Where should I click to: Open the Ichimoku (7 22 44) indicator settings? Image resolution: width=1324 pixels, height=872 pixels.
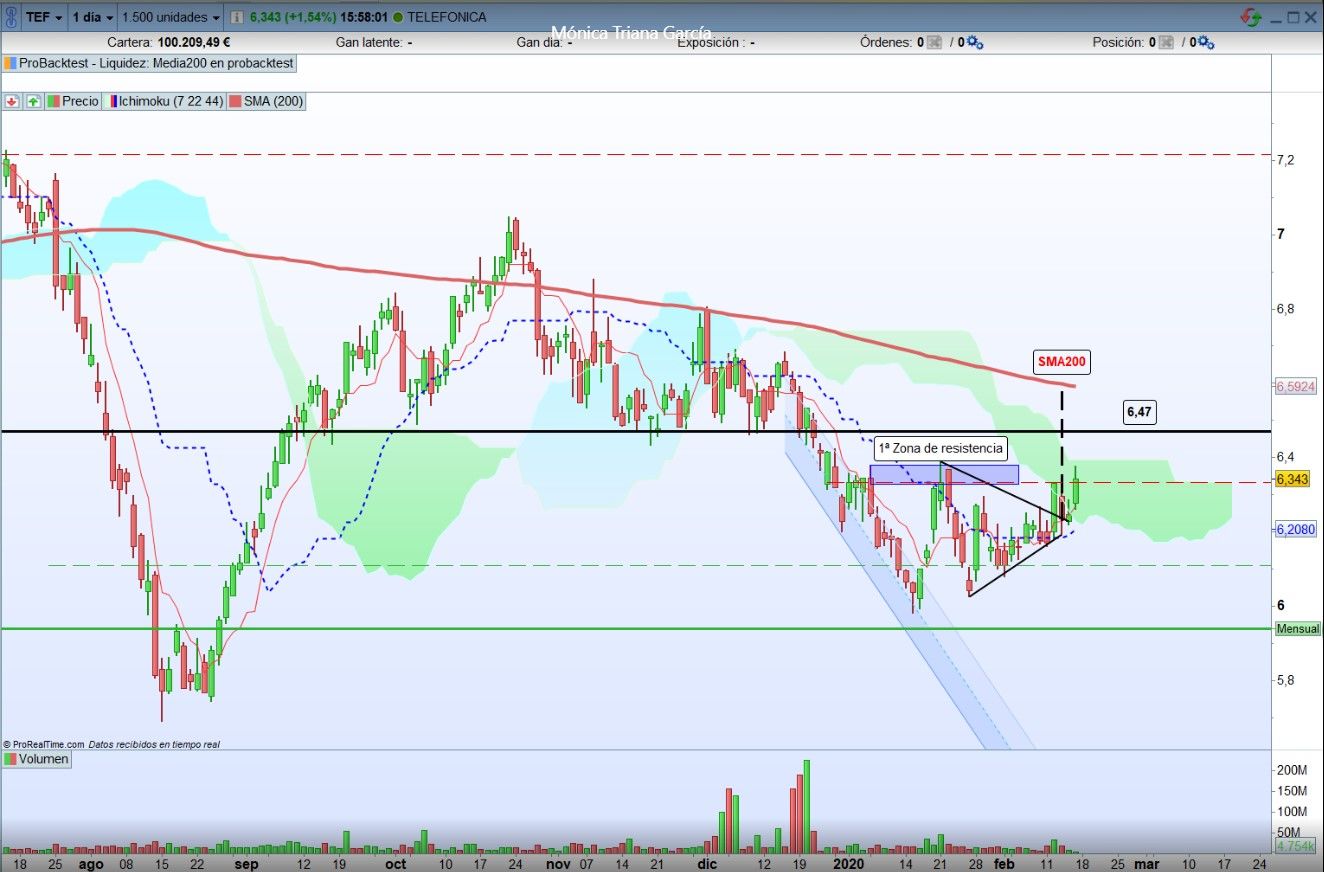pyautogui.click(x=164, y=101)
